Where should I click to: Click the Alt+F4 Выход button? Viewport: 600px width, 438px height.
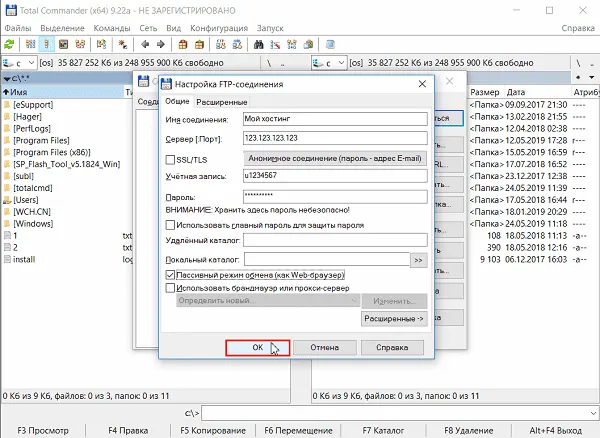(555, 431)
